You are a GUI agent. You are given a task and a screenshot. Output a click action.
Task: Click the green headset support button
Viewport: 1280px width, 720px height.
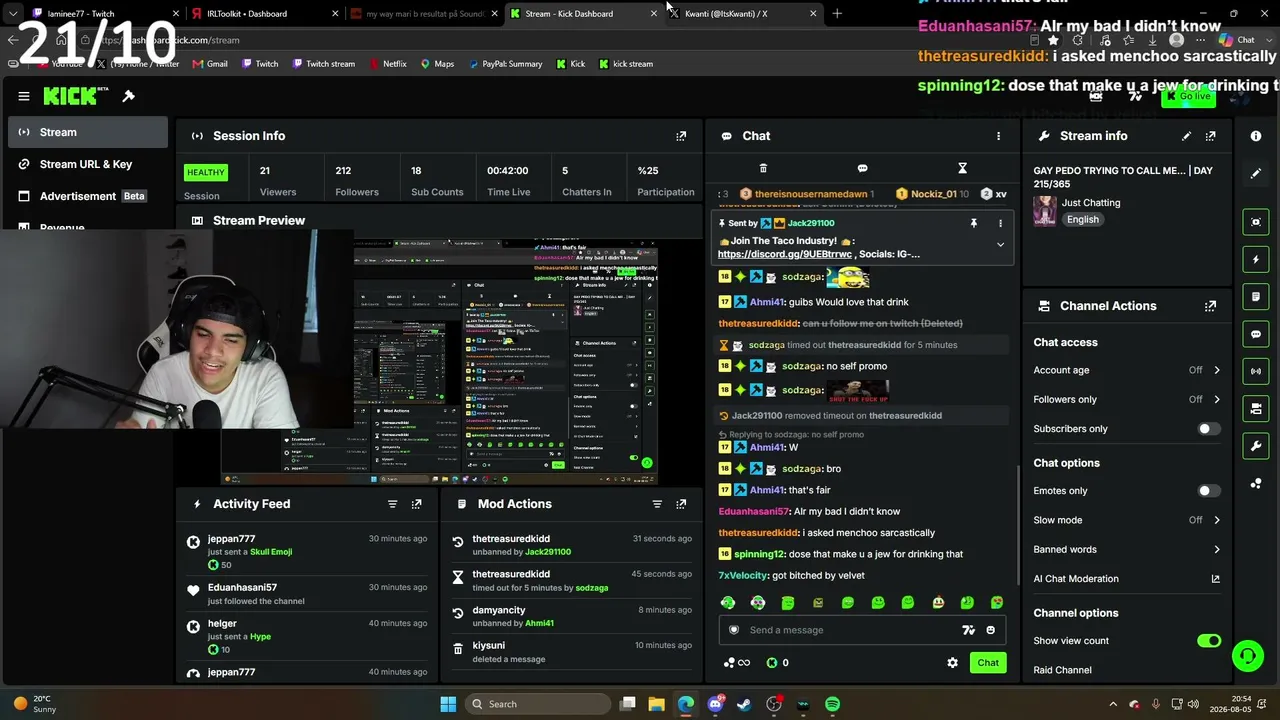[1247, 656]
